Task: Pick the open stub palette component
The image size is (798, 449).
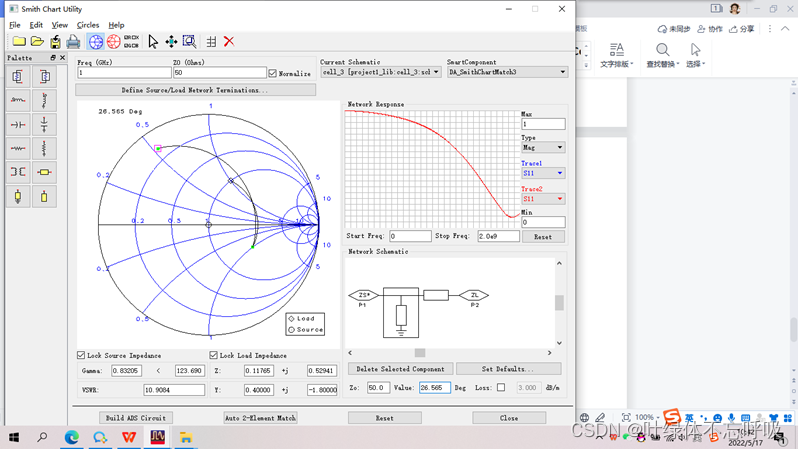Action: 44,197
